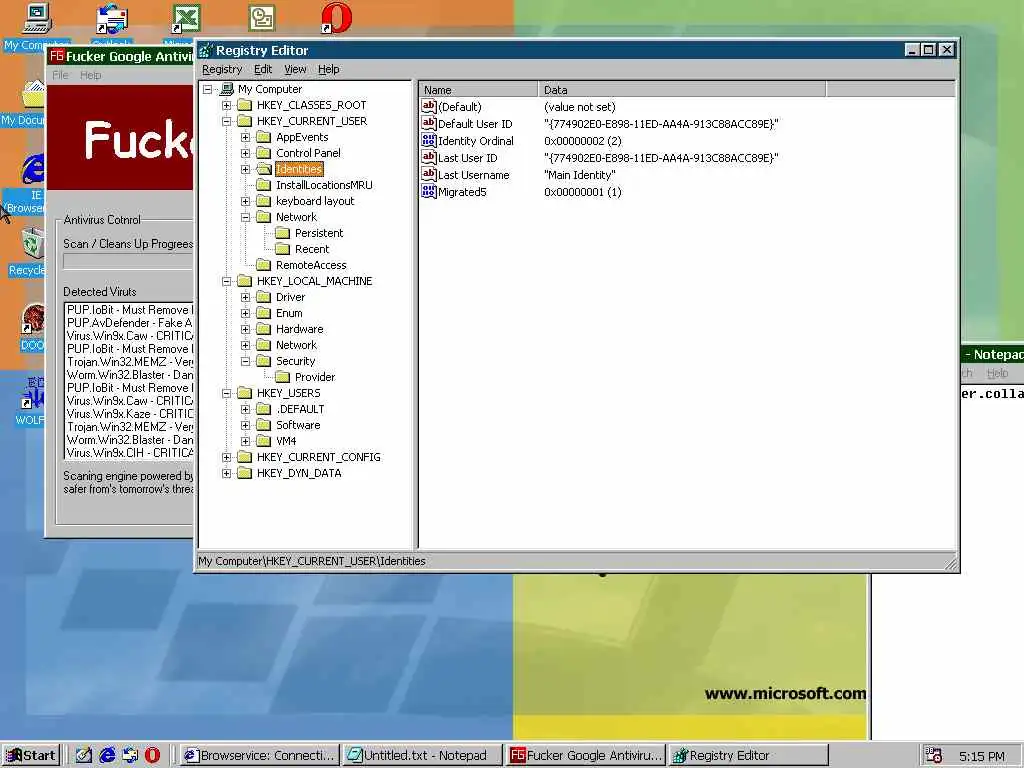
Task: Open the View menu in Registry Editor
Action: [x=295, y=69]
